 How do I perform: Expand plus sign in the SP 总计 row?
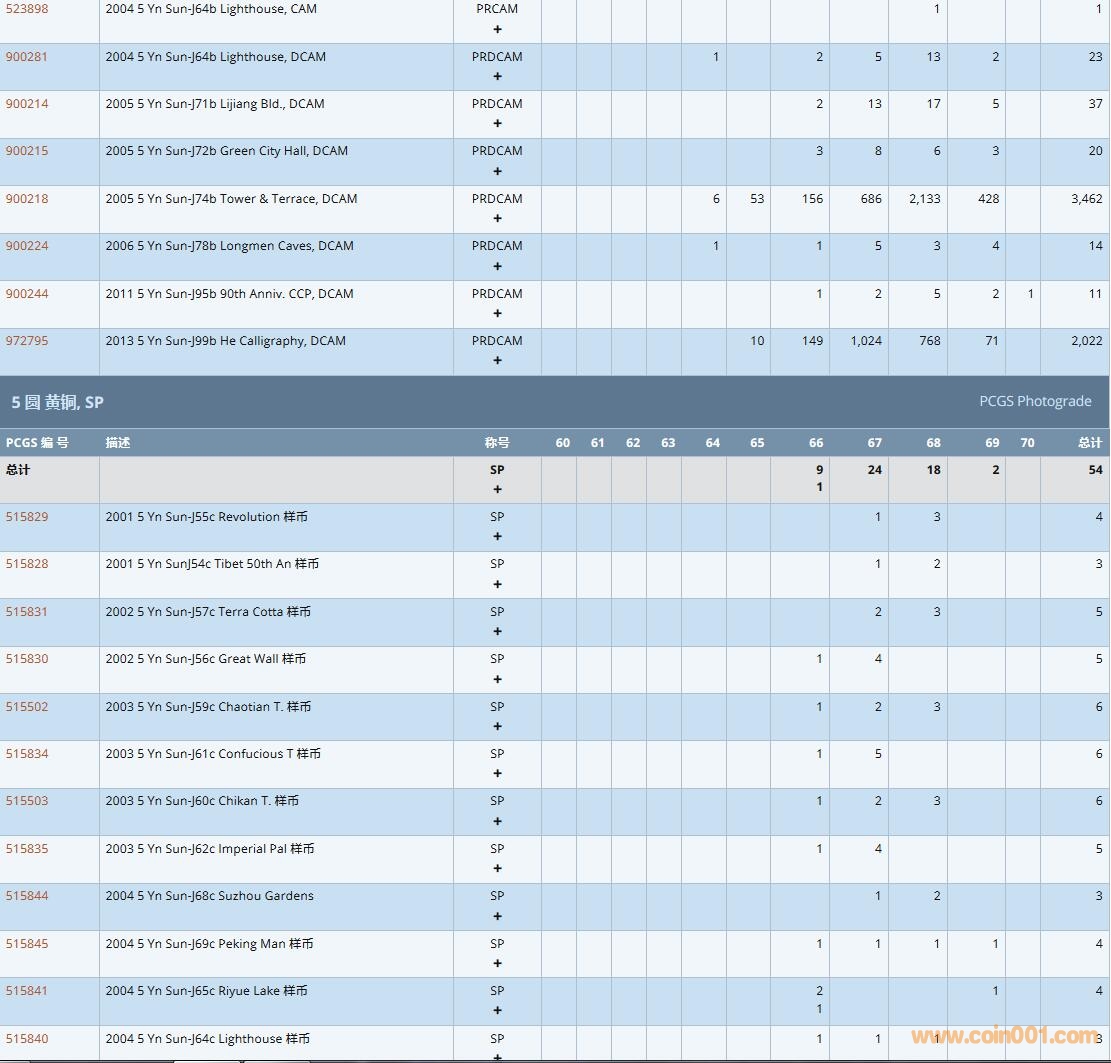[497, 490]
